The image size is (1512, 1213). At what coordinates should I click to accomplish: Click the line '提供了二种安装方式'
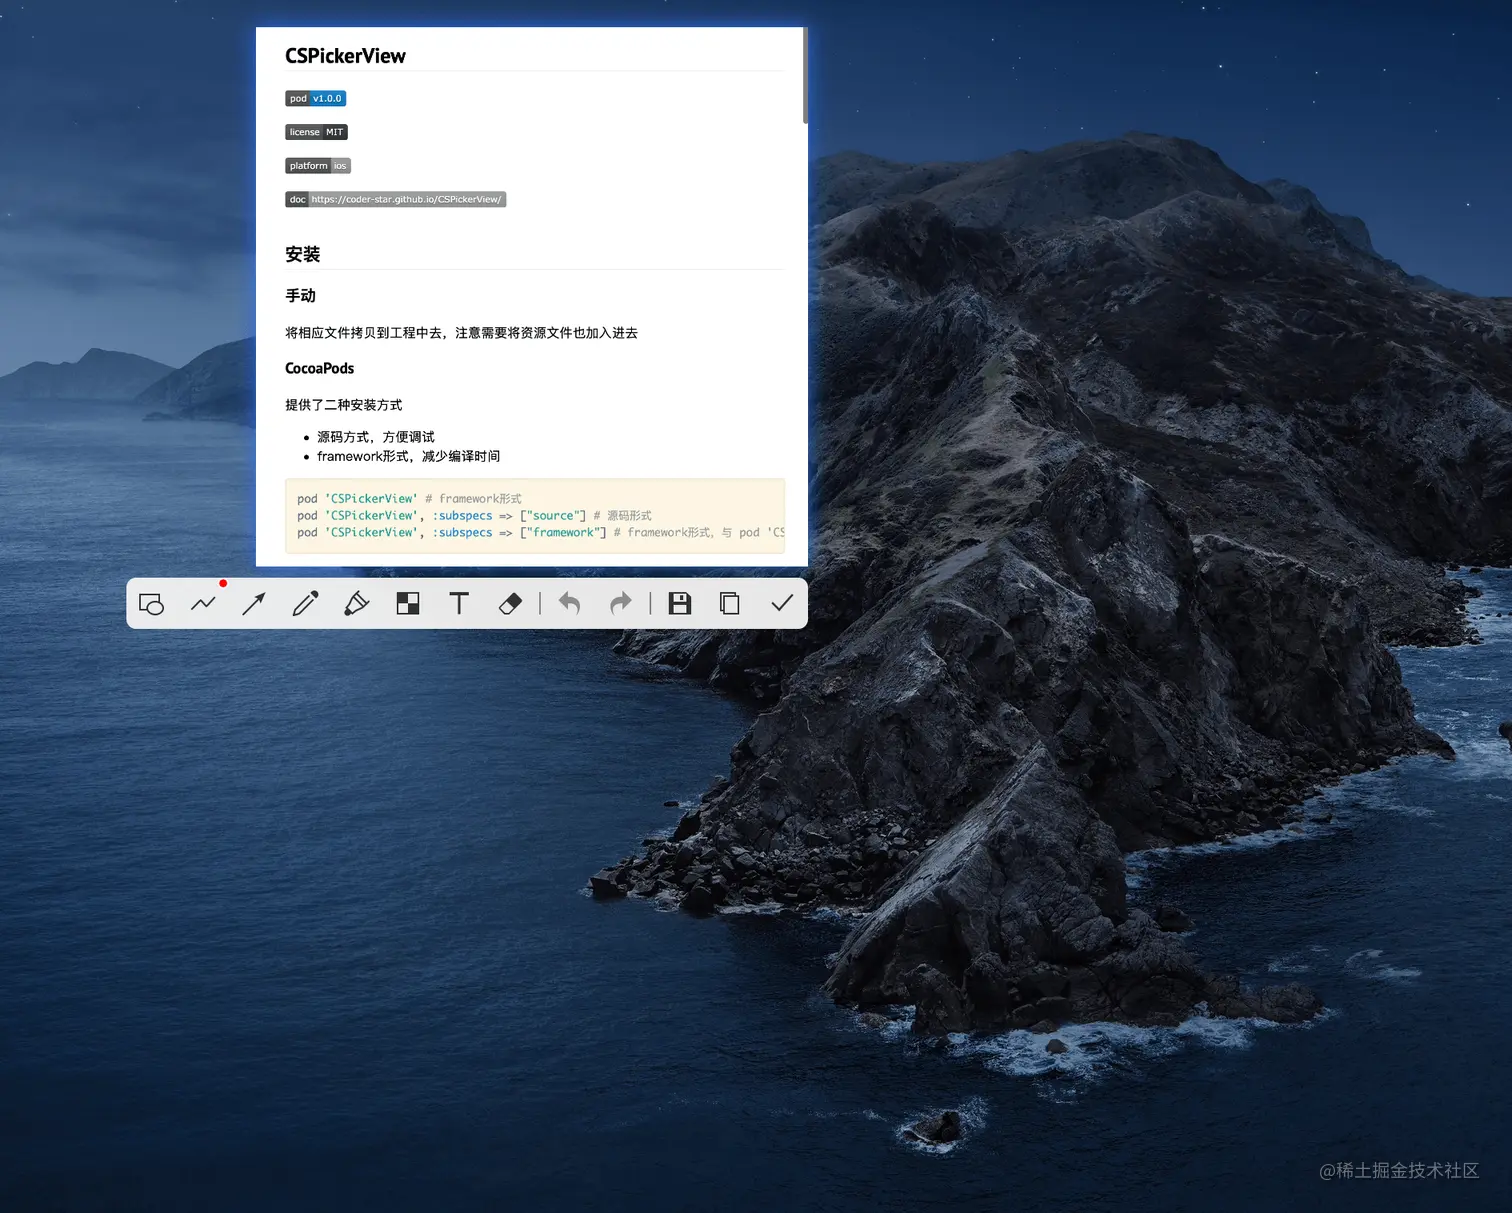[344, 405]
